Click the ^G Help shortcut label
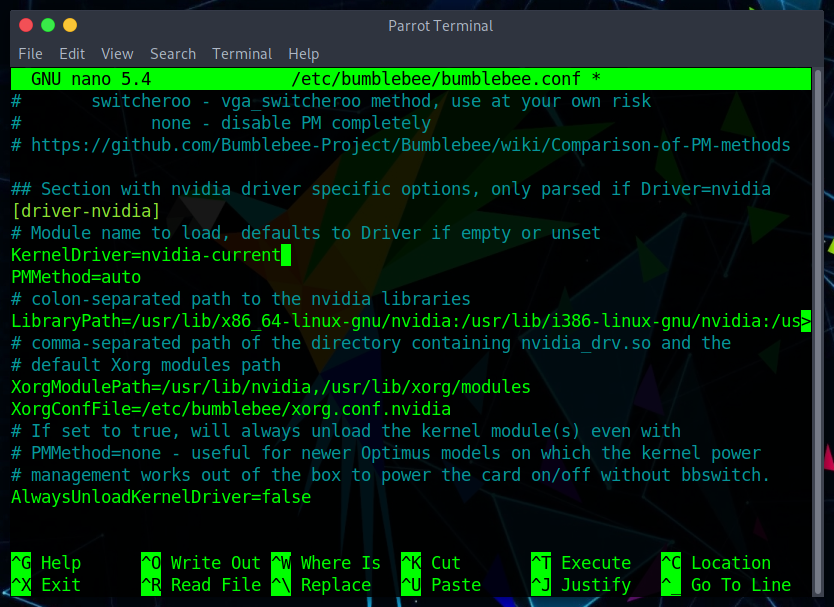 46,563
